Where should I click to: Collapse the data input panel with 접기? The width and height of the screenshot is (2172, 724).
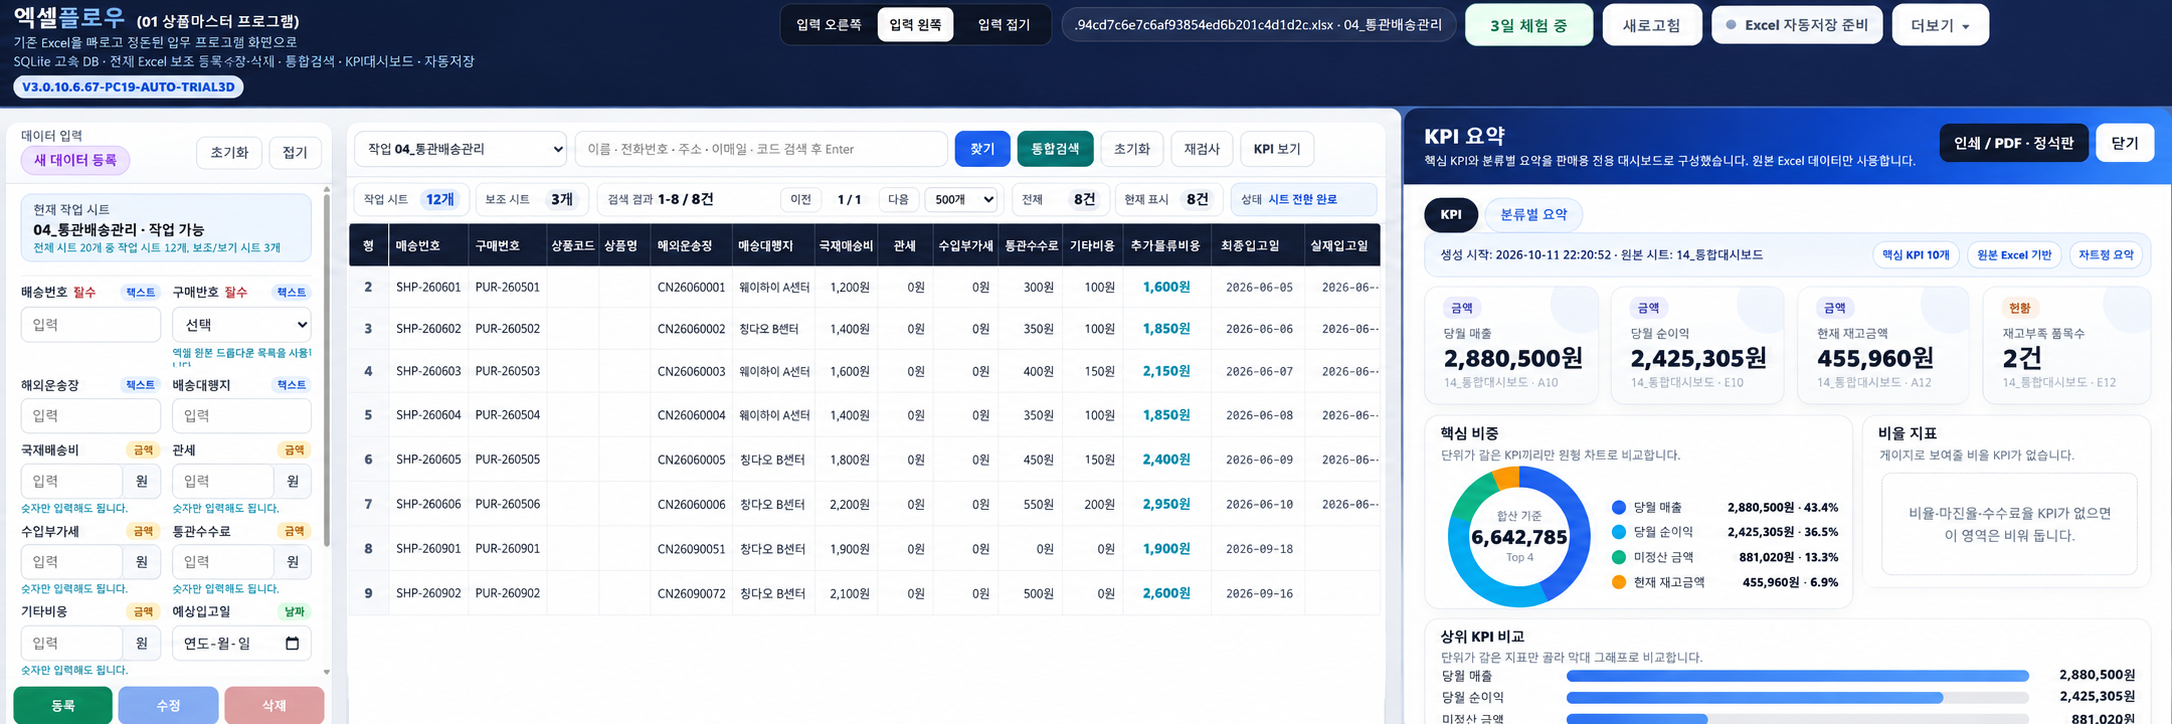295,153
